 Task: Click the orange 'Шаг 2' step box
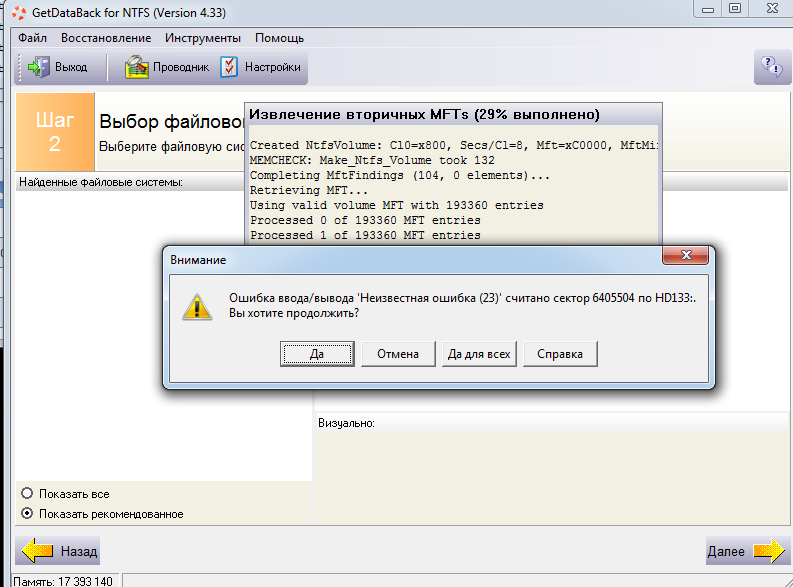(55, 131)
